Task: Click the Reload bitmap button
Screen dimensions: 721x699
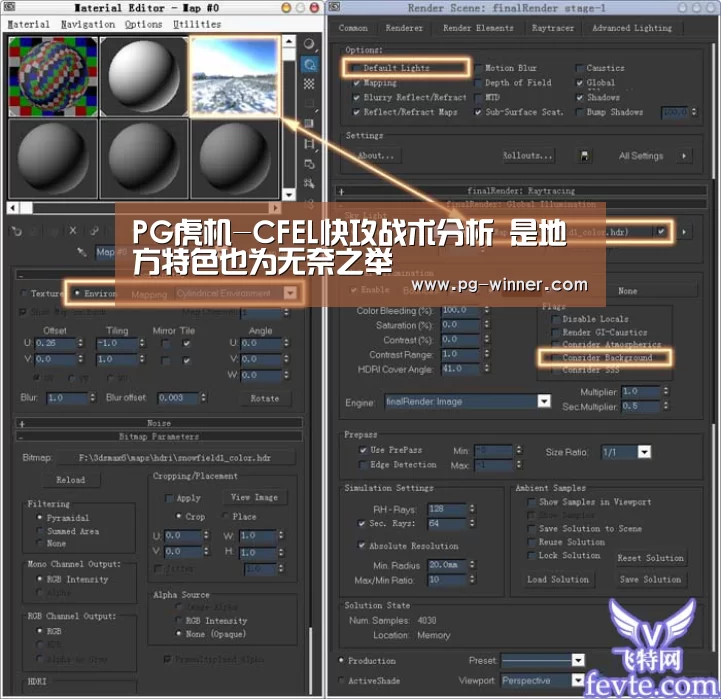Action: (71, 480)
